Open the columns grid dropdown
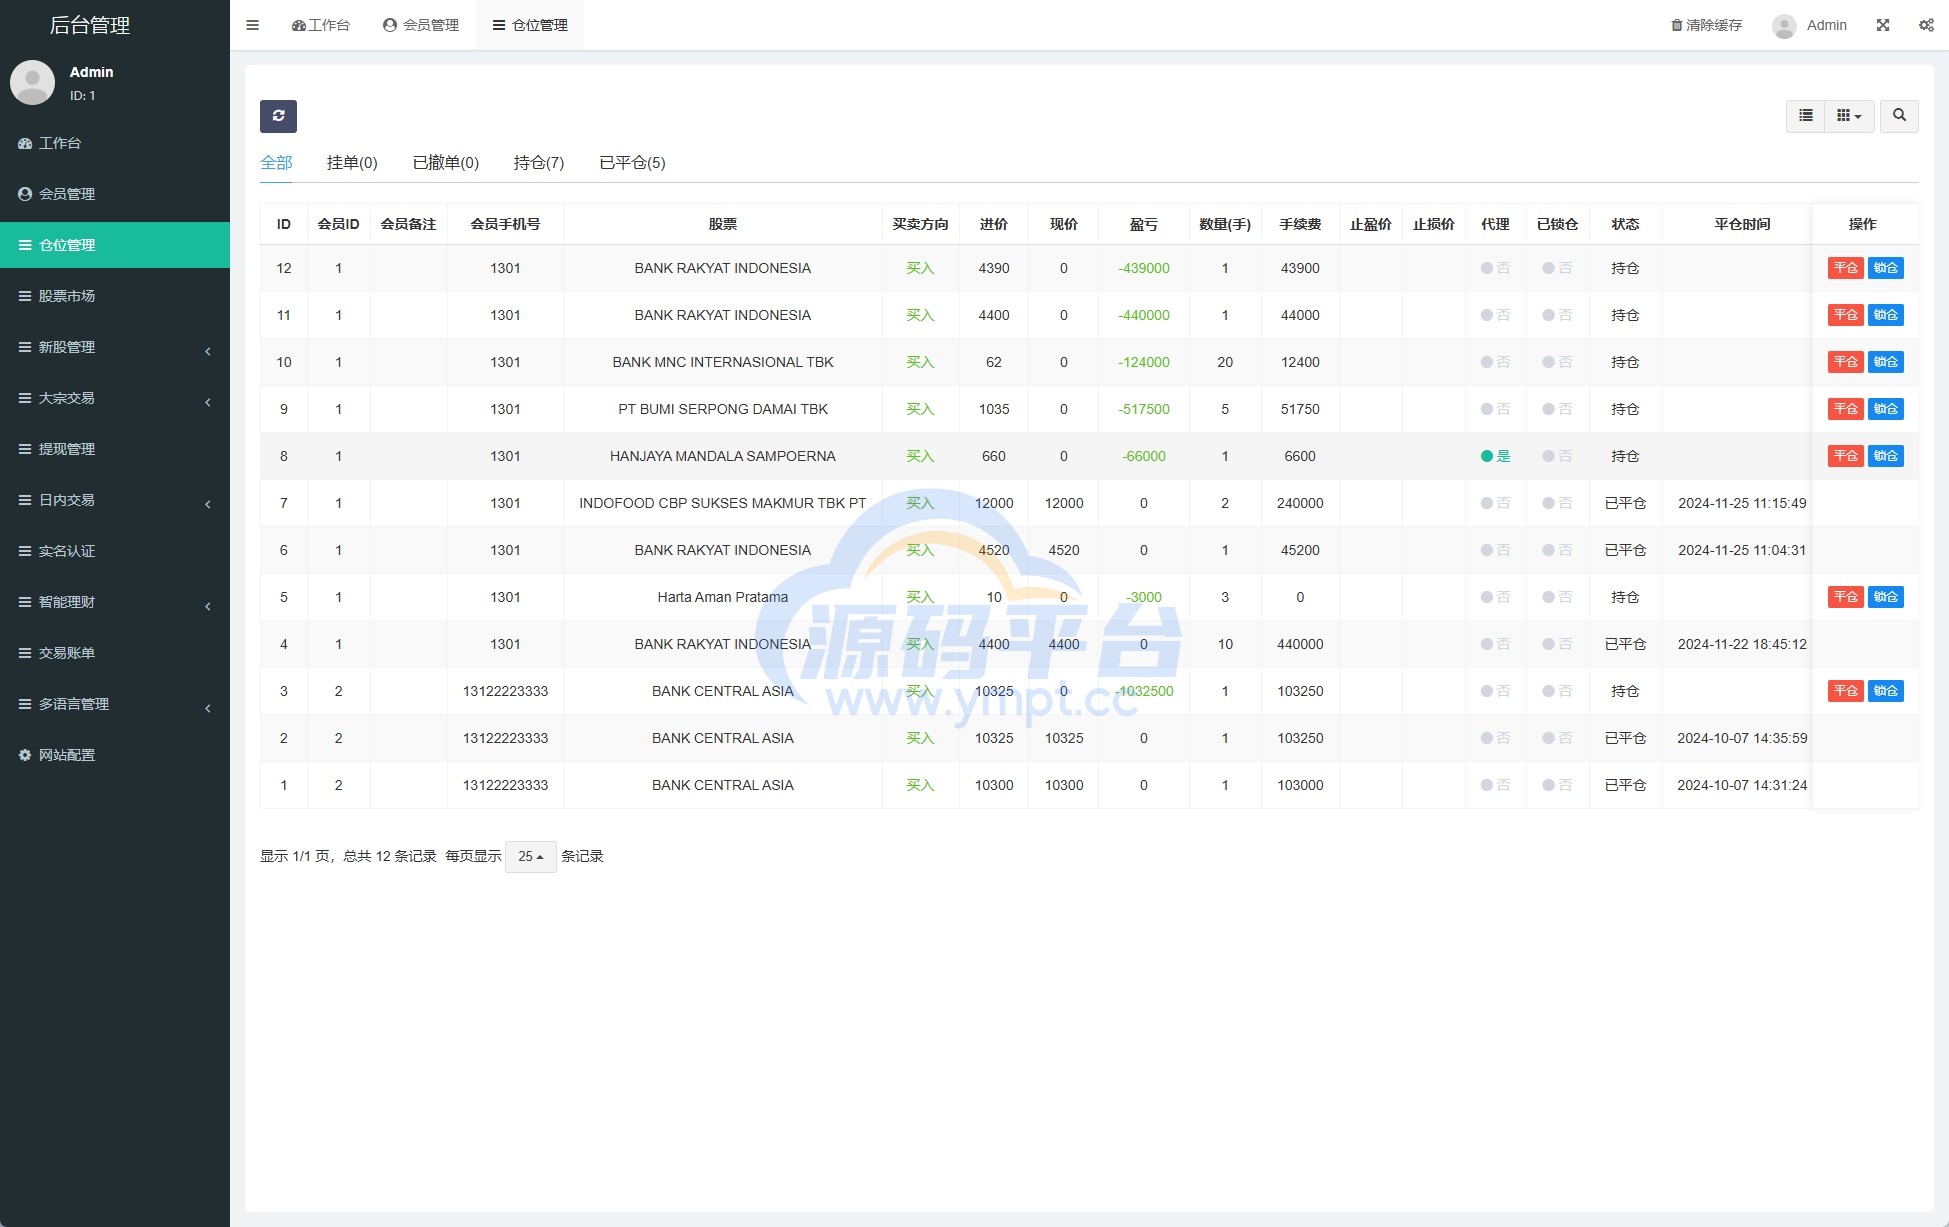 pos(1848,116)
